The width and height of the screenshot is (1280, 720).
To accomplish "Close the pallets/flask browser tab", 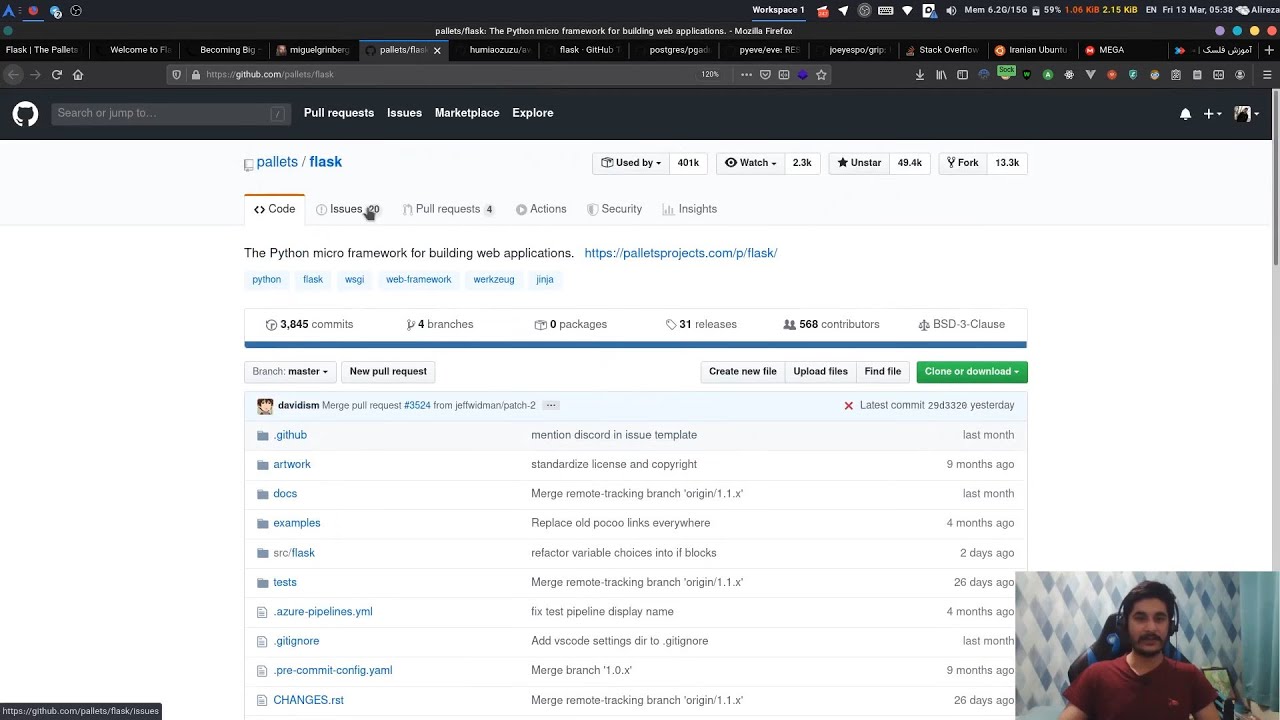I will (437, 50).
